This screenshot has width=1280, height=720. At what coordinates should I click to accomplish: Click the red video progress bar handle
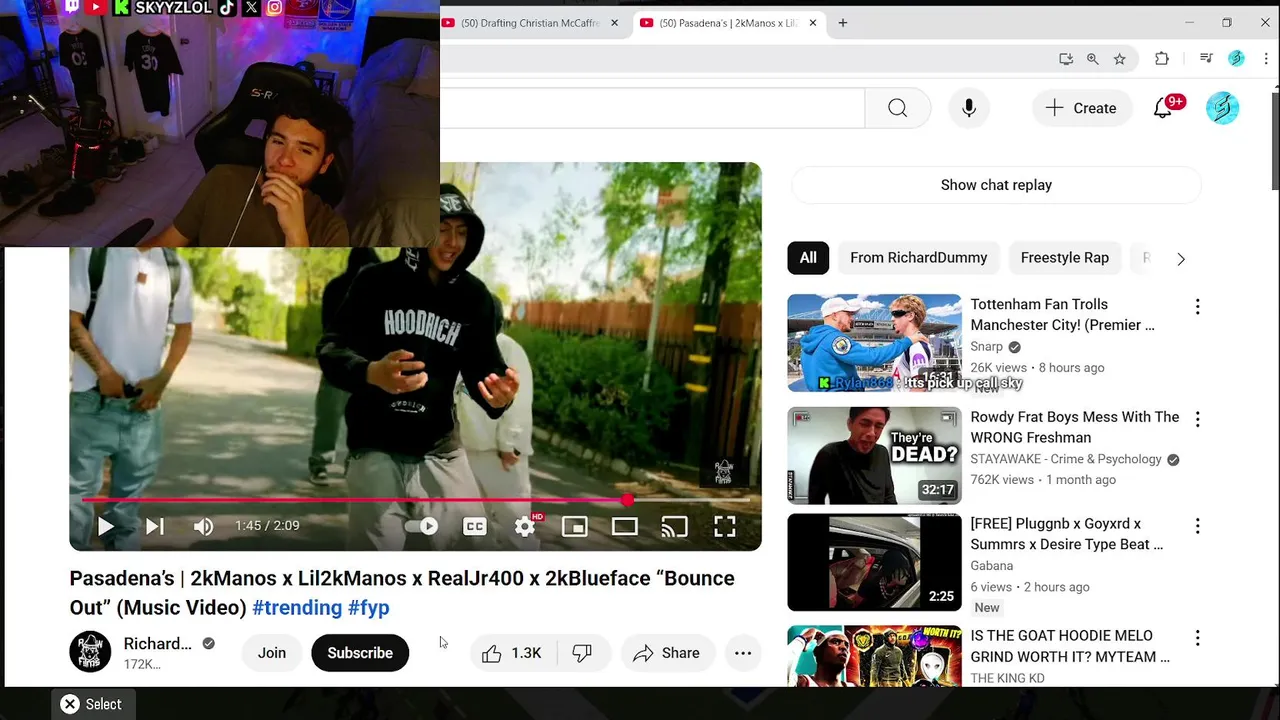coord(627,499)
